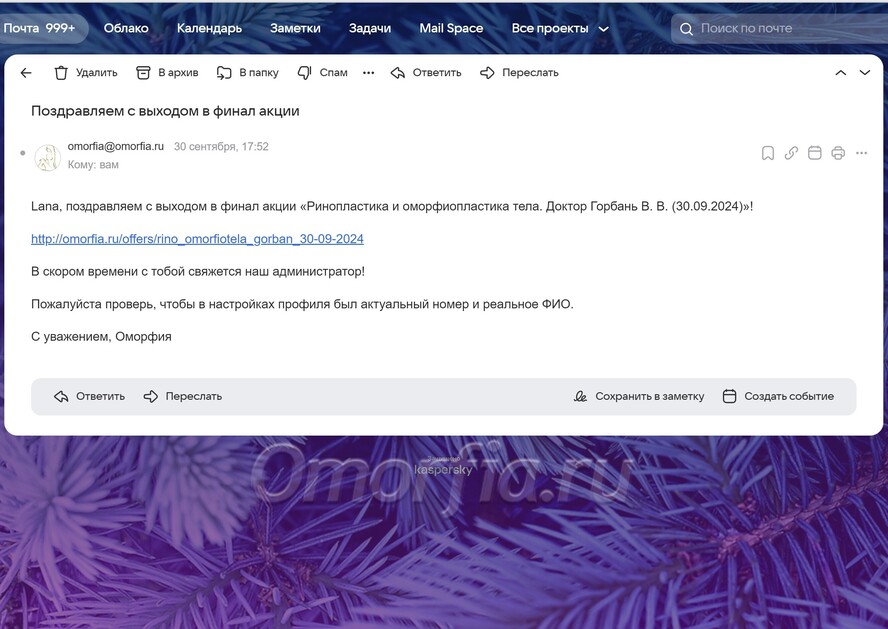The height and width of the screenshot is (629, 888).
Task: Click the Кому: вам recipient line
Action: click(x=93, y=165)
